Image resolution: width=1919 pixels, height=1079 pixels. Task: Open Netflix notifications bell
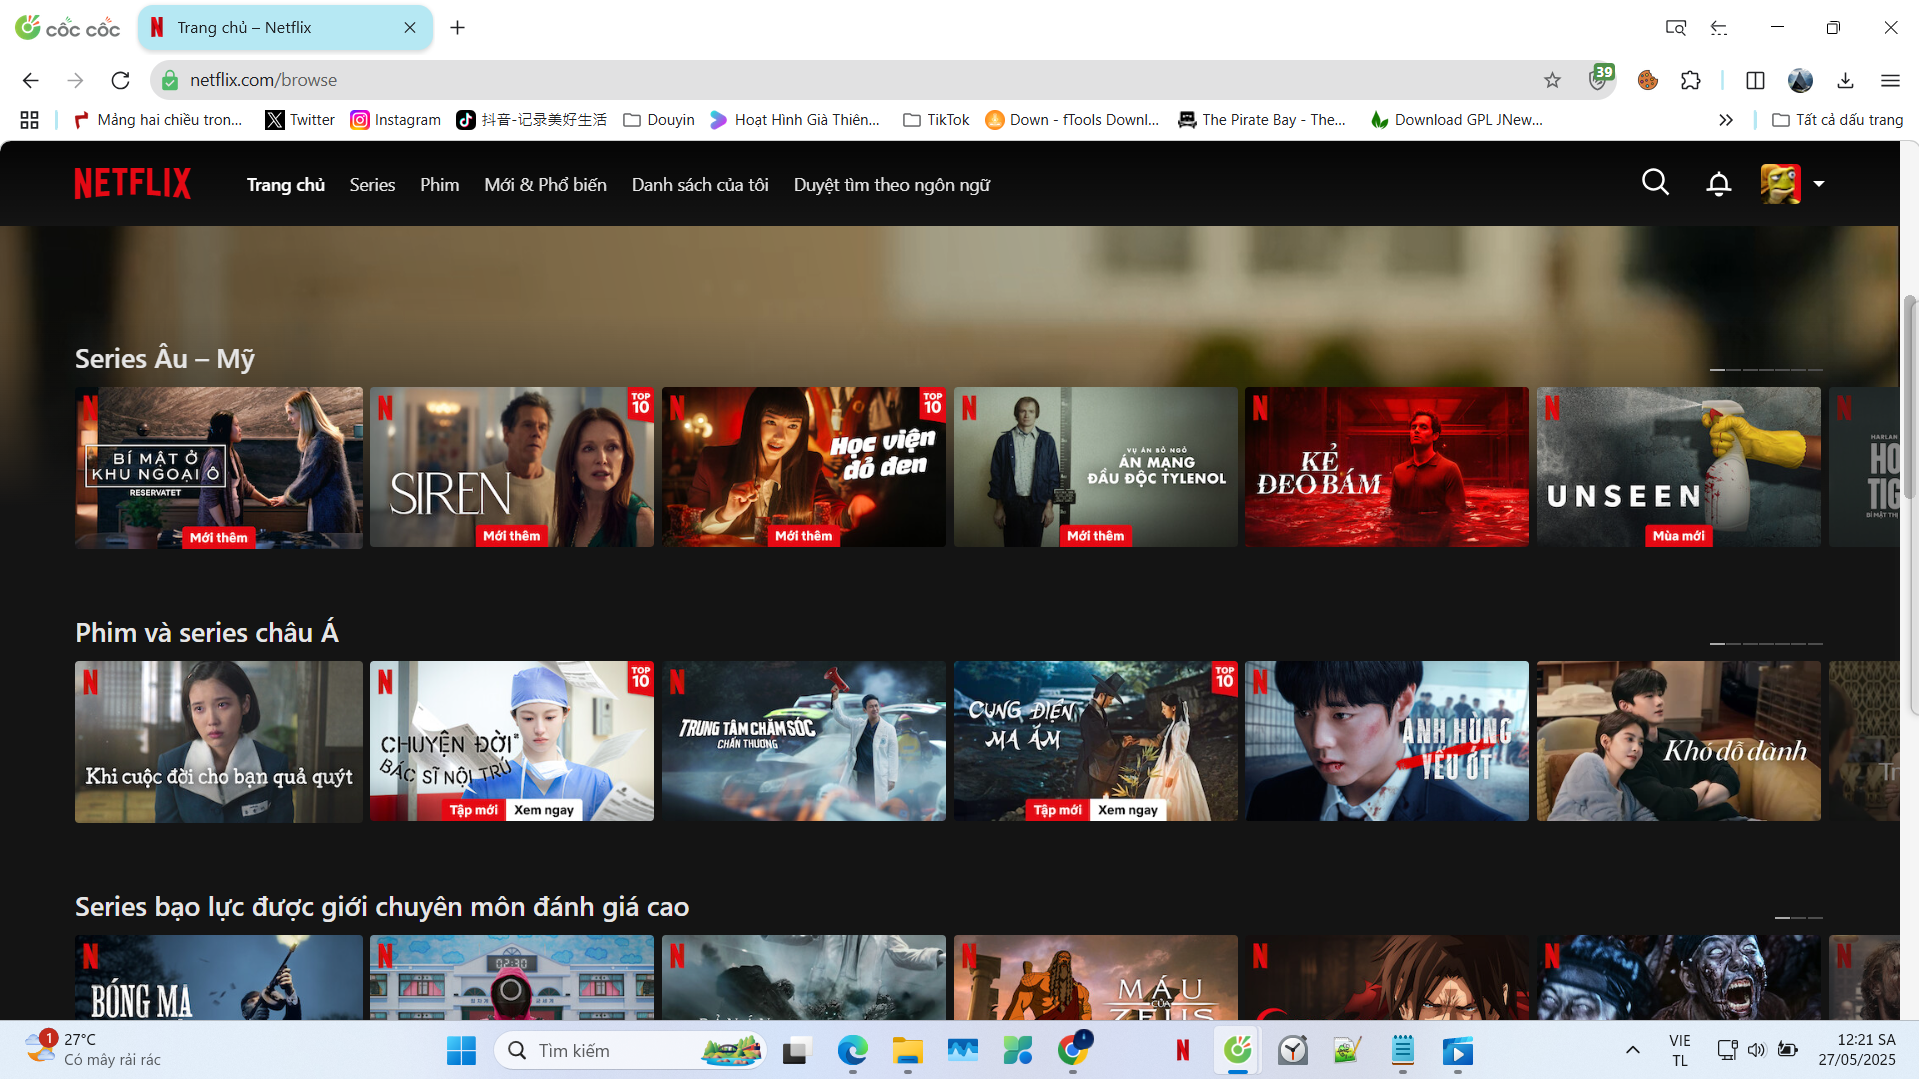coord(1718,184)
